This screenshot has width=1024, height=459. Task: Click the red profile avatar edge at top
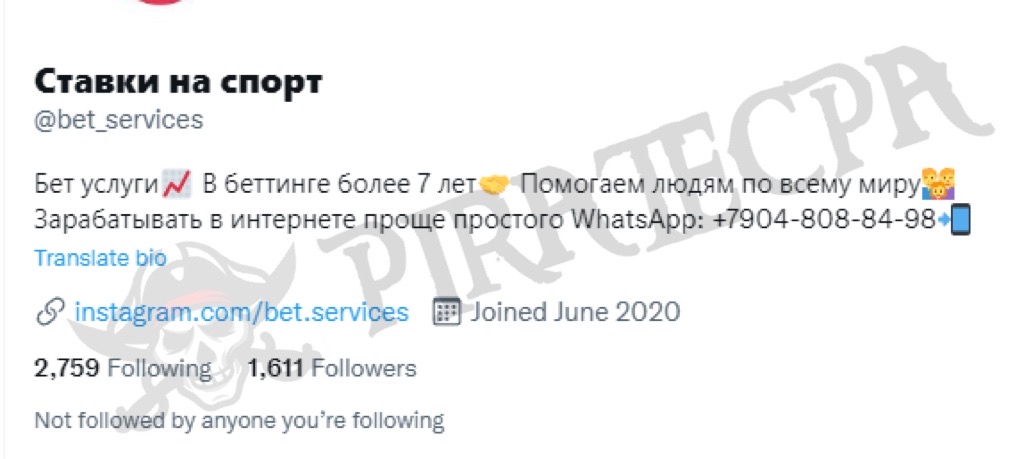click(162, 3)
